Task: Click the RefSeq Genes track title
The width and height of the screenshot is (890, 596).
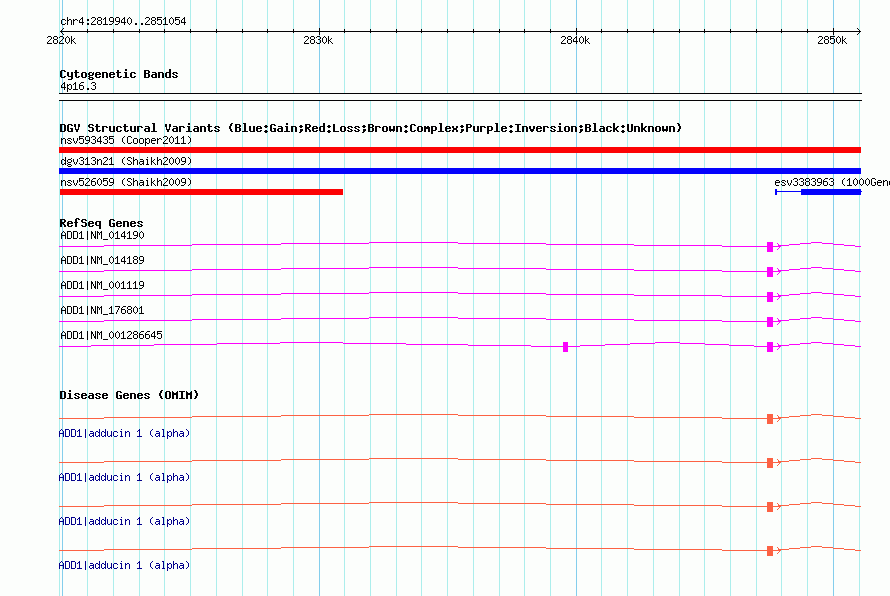Action: [102, 223]
